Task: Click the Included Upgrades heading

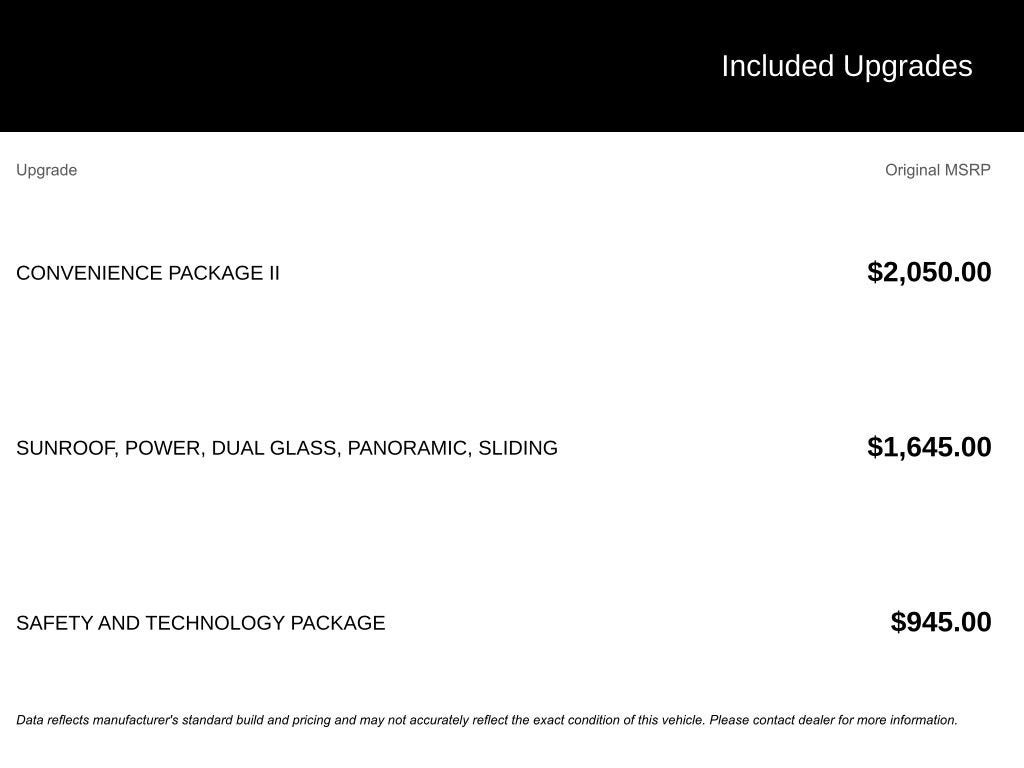Action: click(846, 66)
